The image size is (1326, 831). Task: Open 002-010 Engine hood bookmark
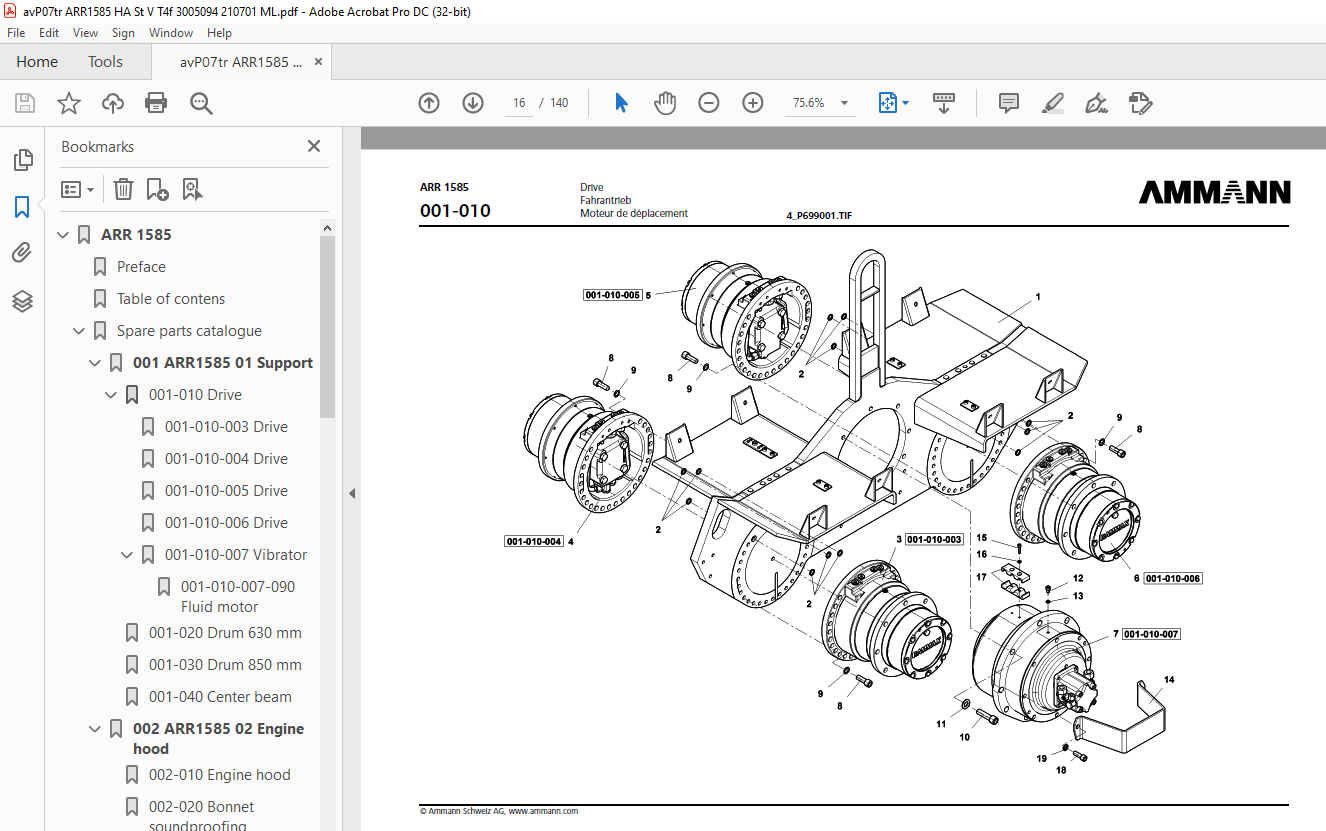point(219,775)
